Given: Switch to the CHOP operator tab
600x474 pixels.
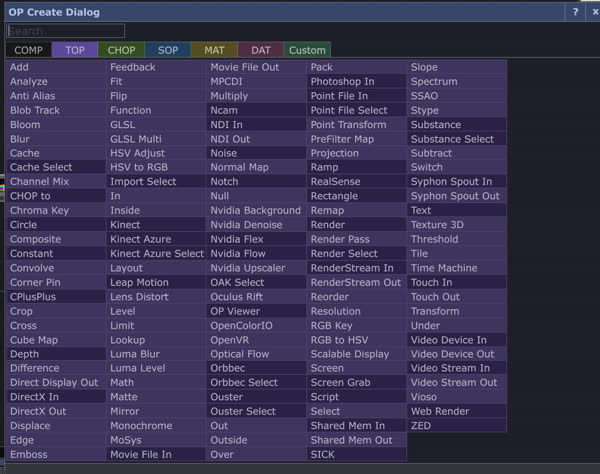Looking at the screenshot, I should [121, 50].
